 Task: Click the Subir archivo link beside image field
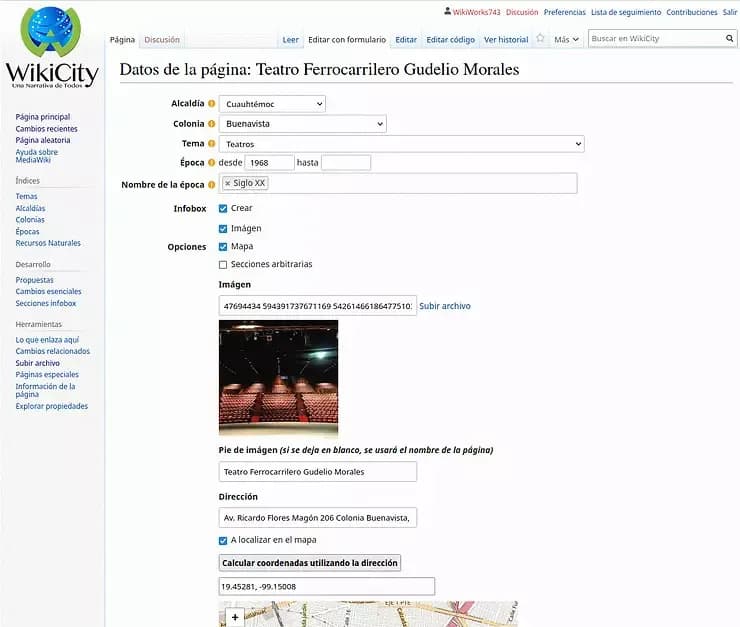445,306
